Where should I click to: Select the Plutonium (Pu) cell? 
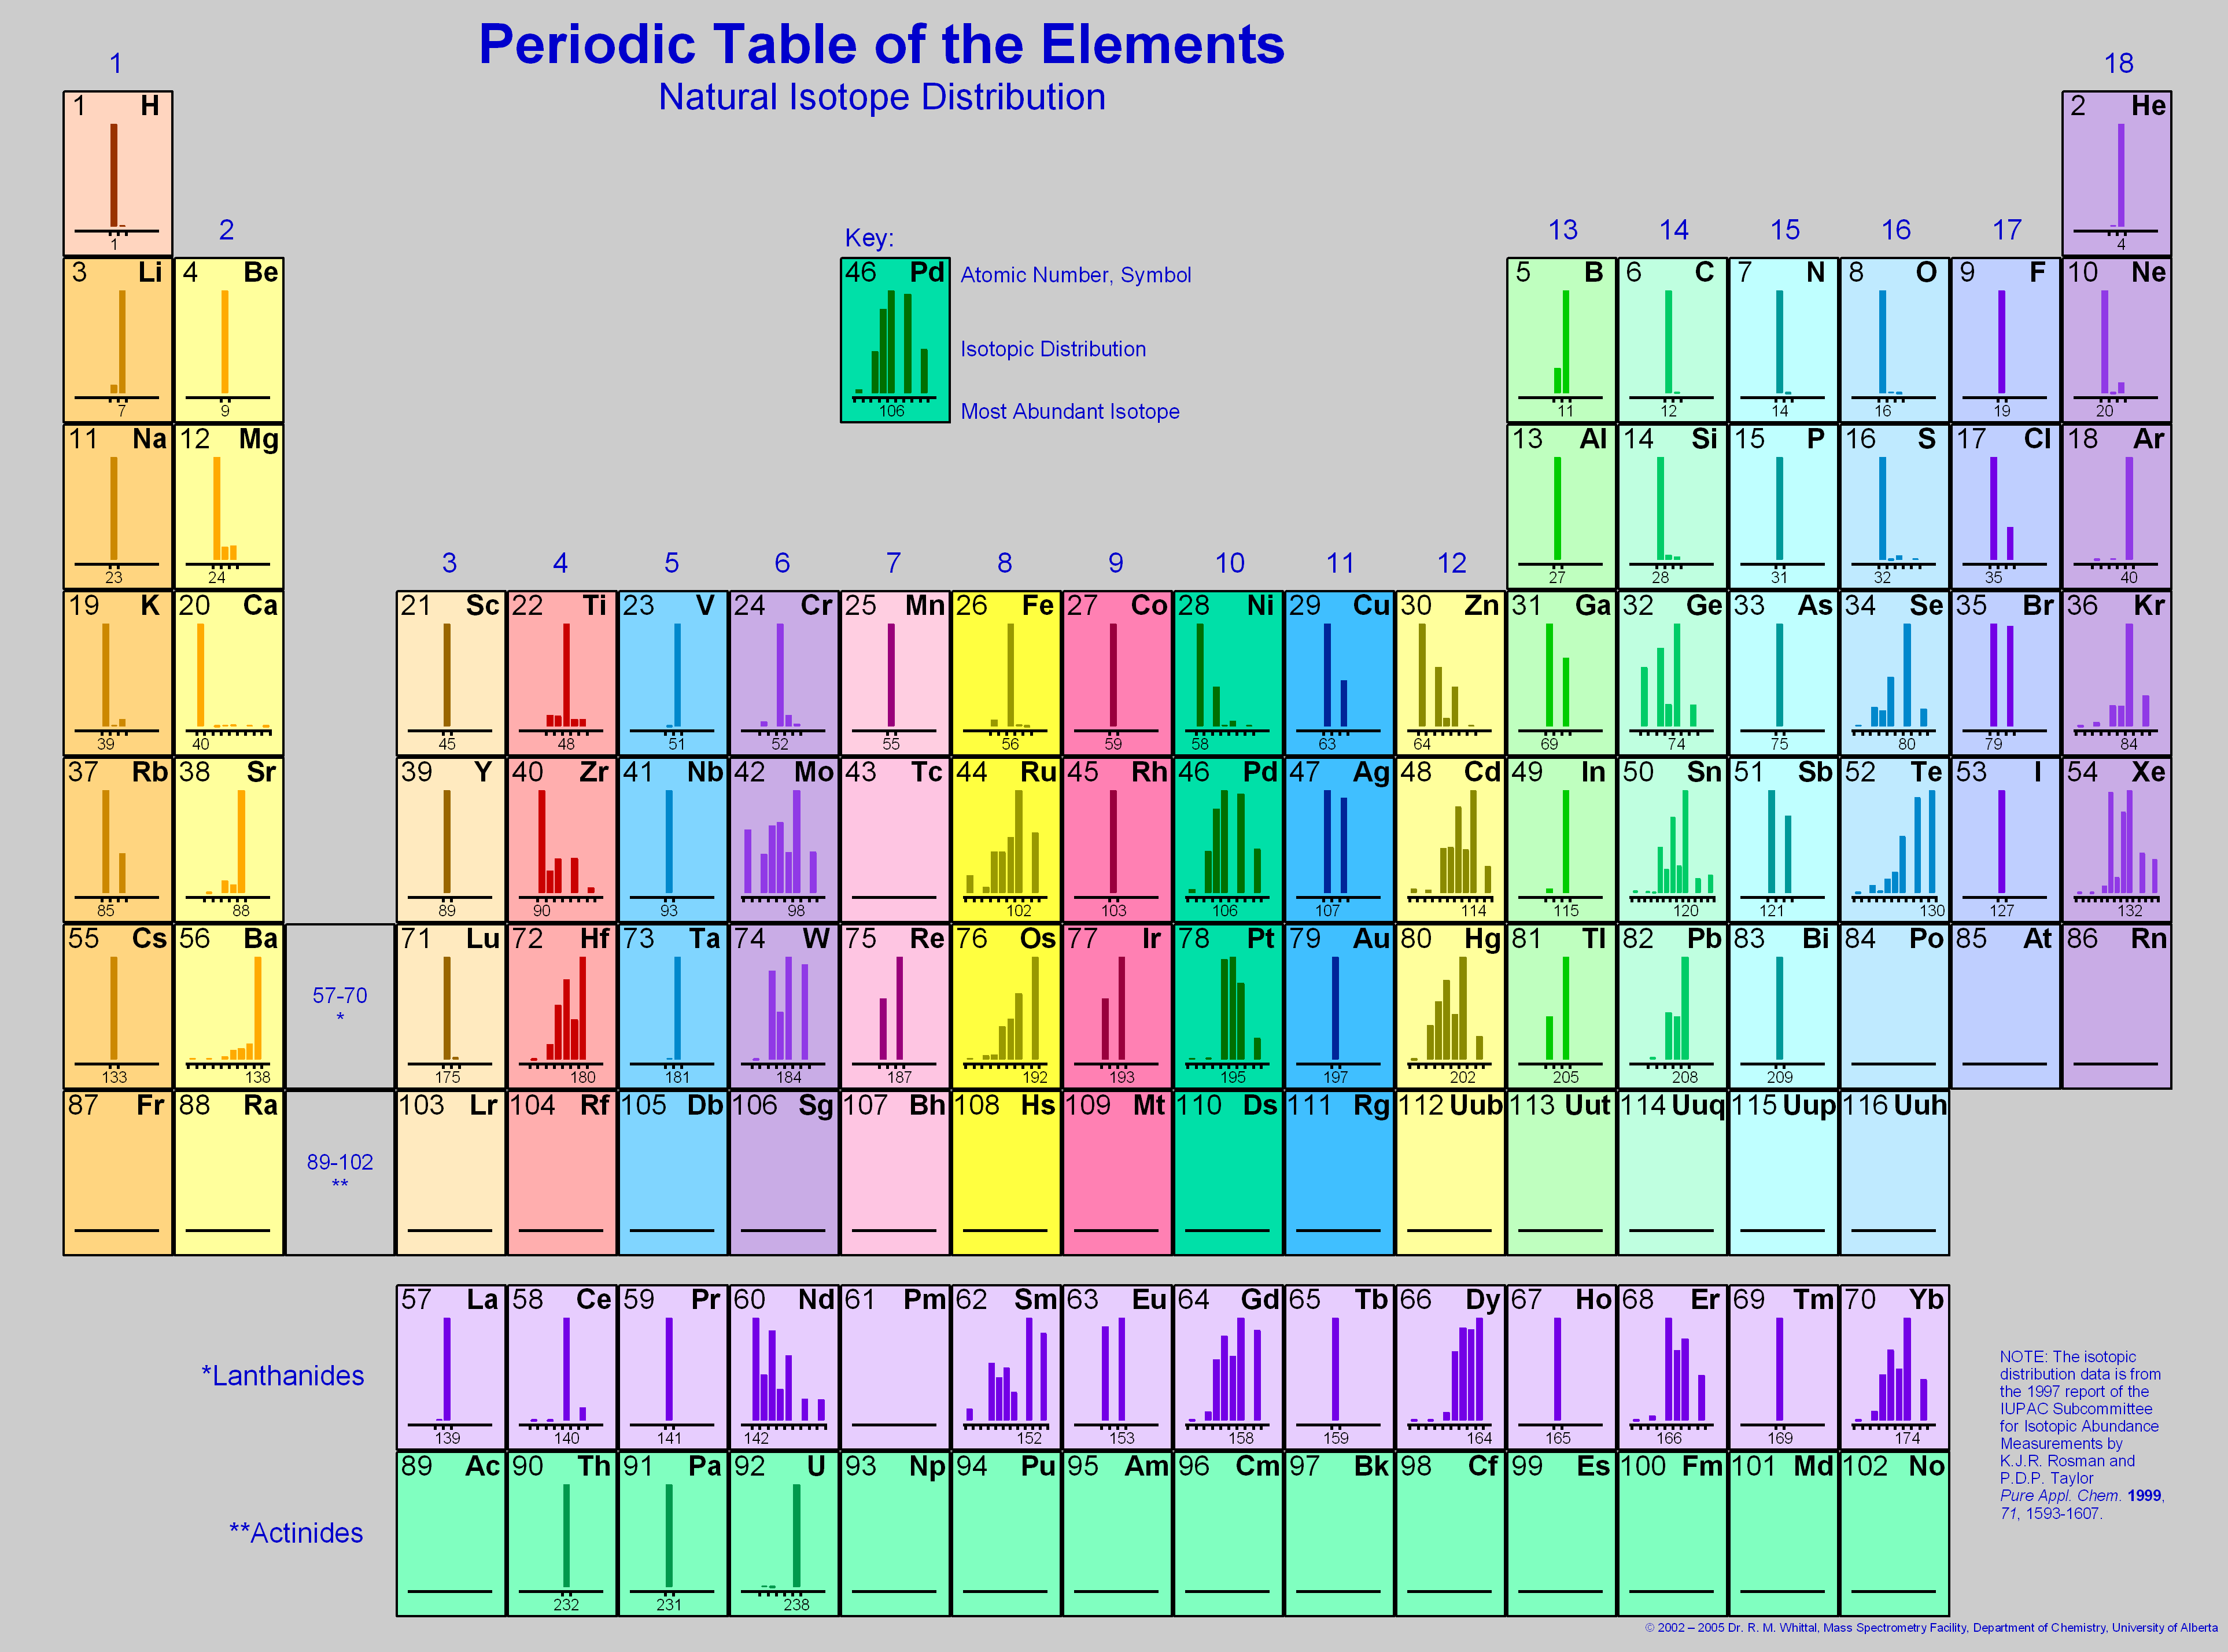click(1006, 1533)
